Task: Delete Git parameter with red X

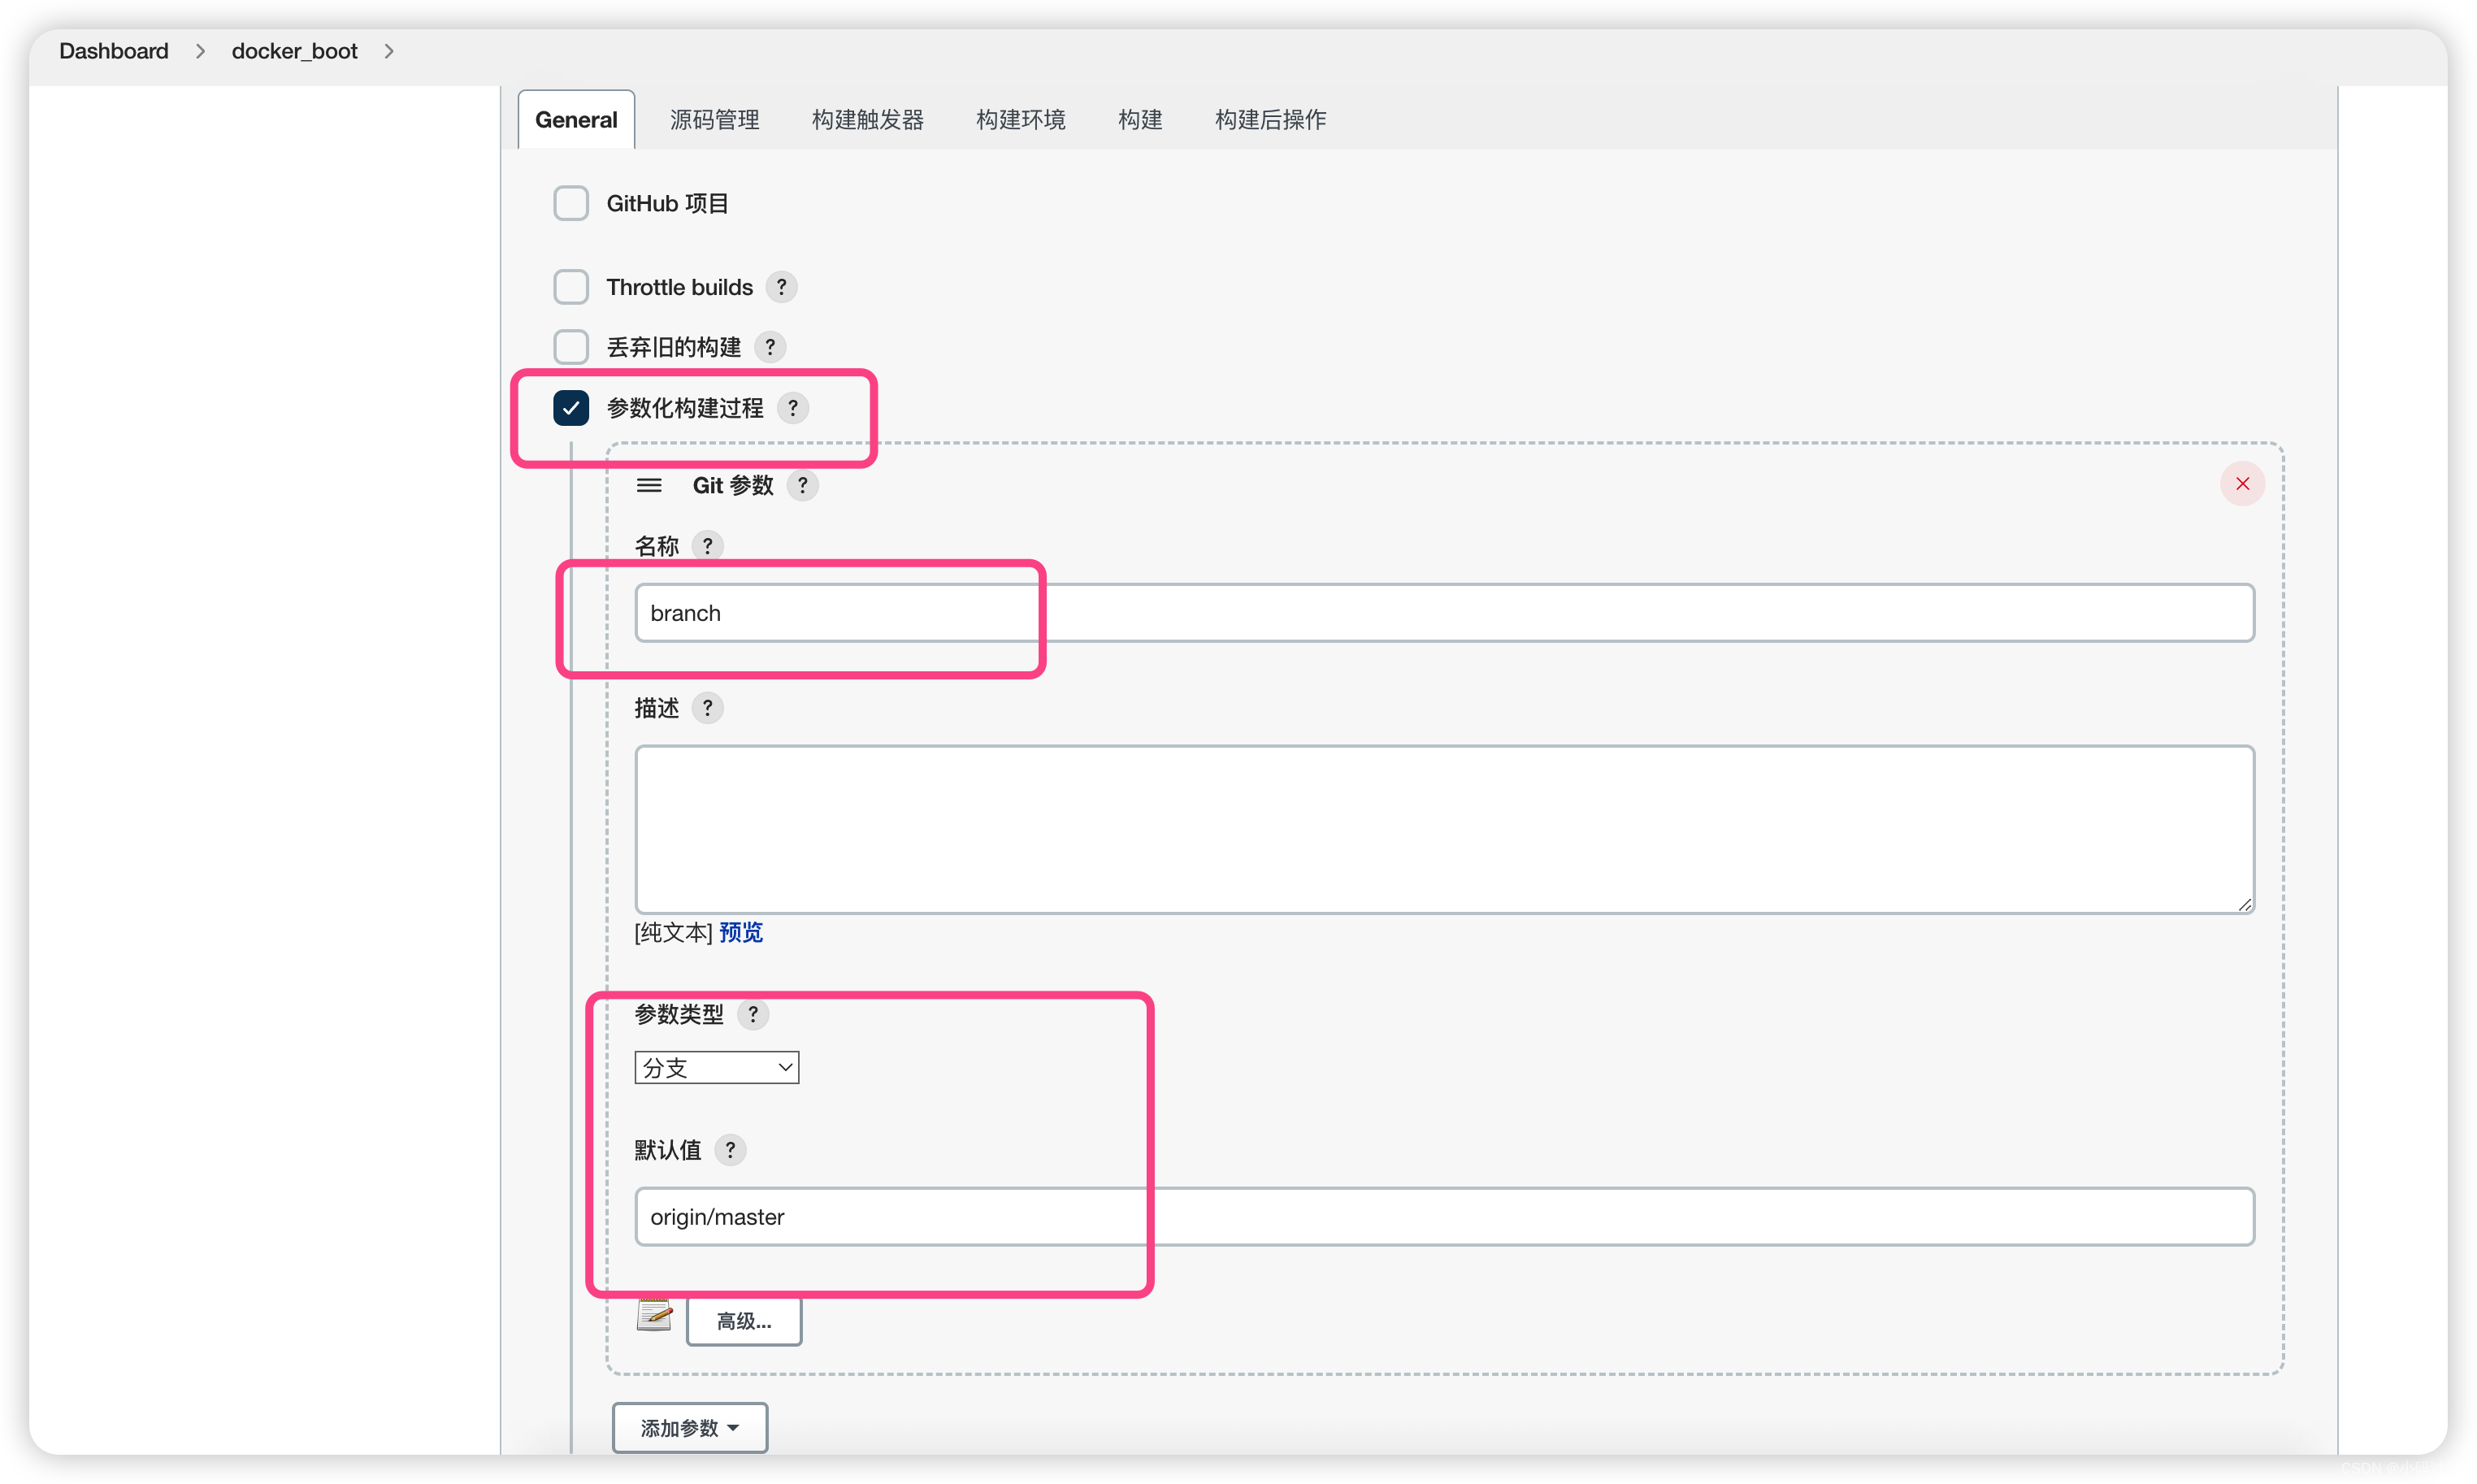Action: [x=2242, y=484]
